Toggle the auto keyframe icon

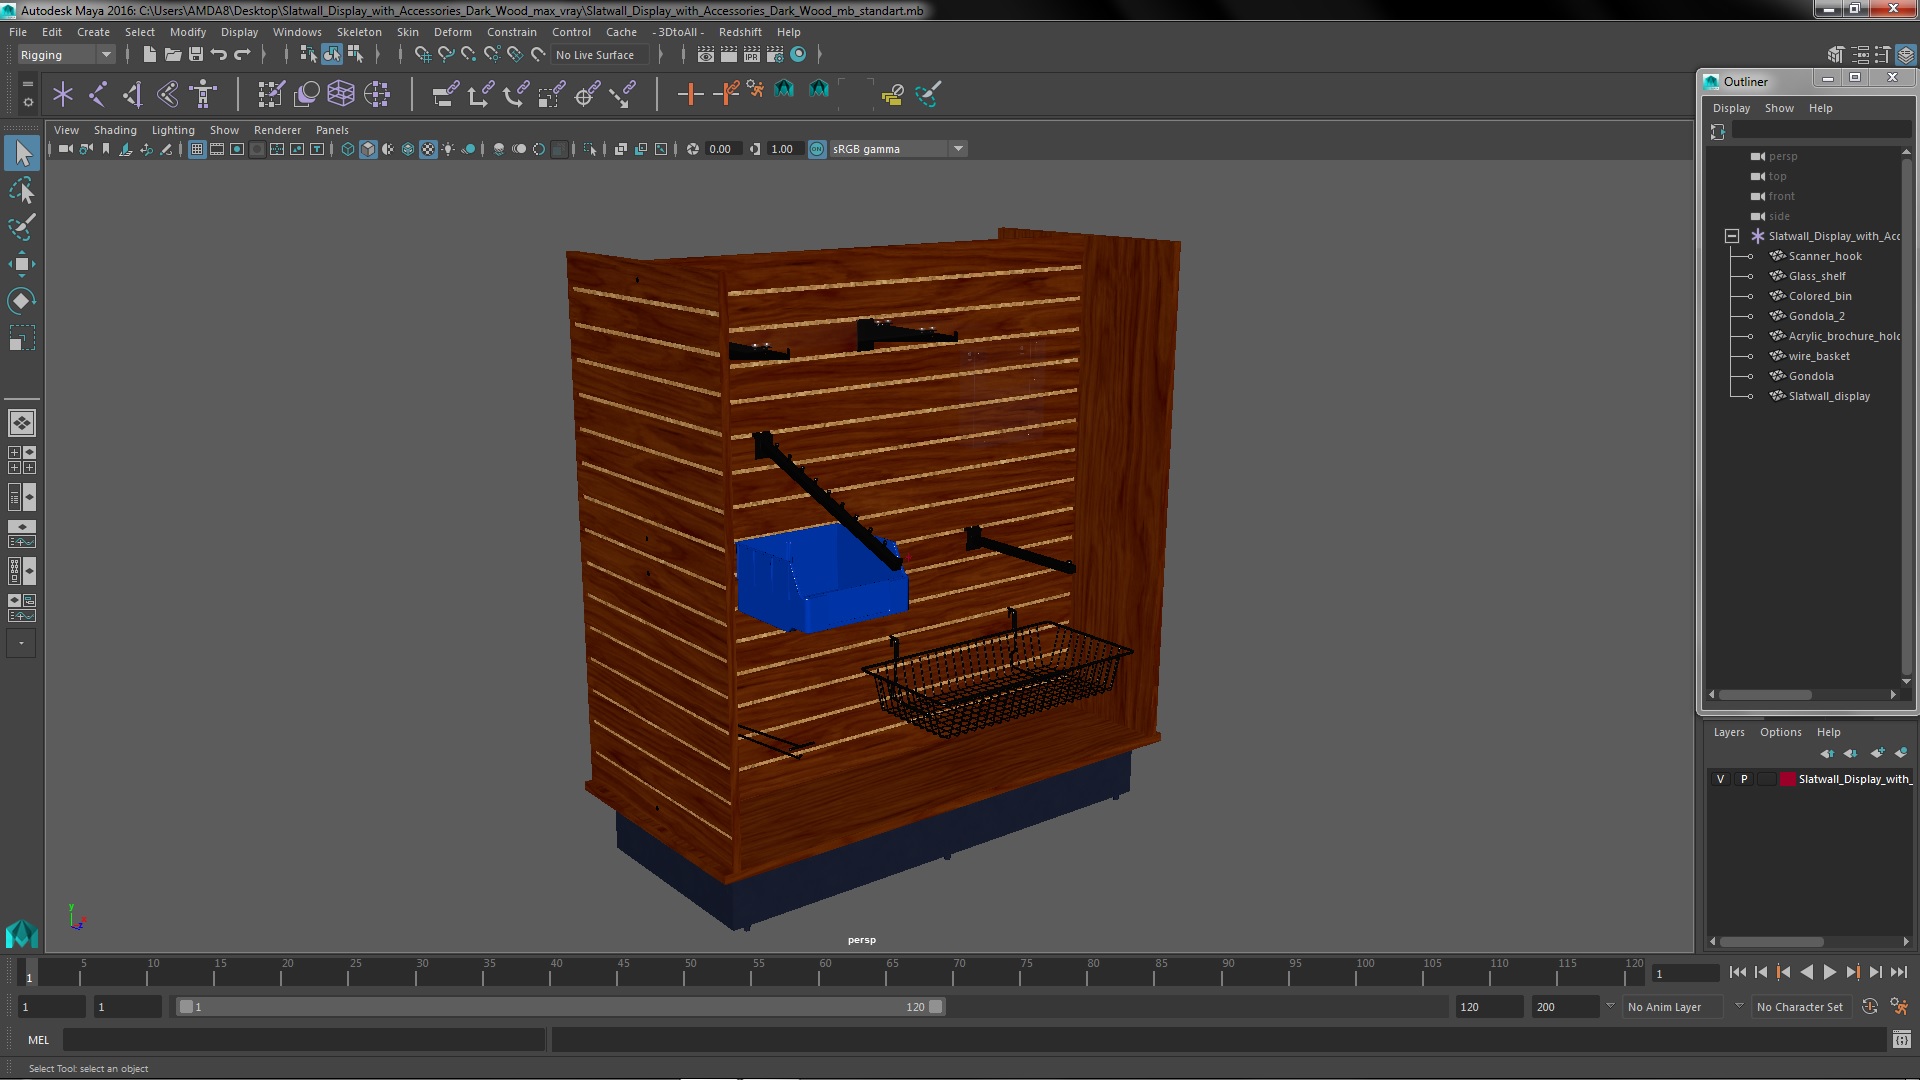click(x=1869, y=1007)
